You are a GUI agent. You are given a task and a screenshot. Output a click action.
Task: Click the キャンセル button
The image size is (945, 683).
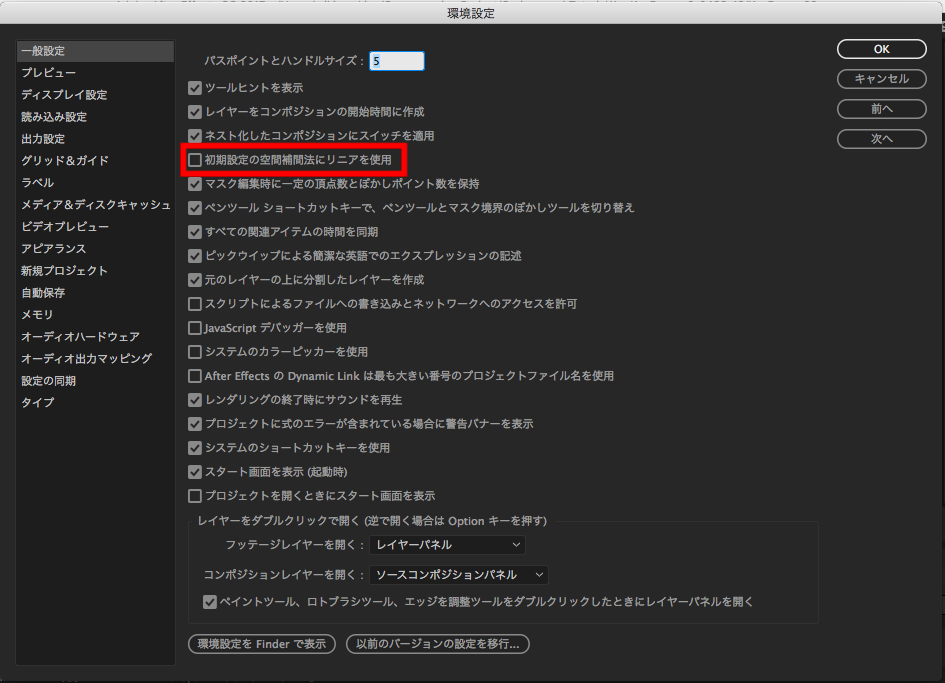(881, 79)
